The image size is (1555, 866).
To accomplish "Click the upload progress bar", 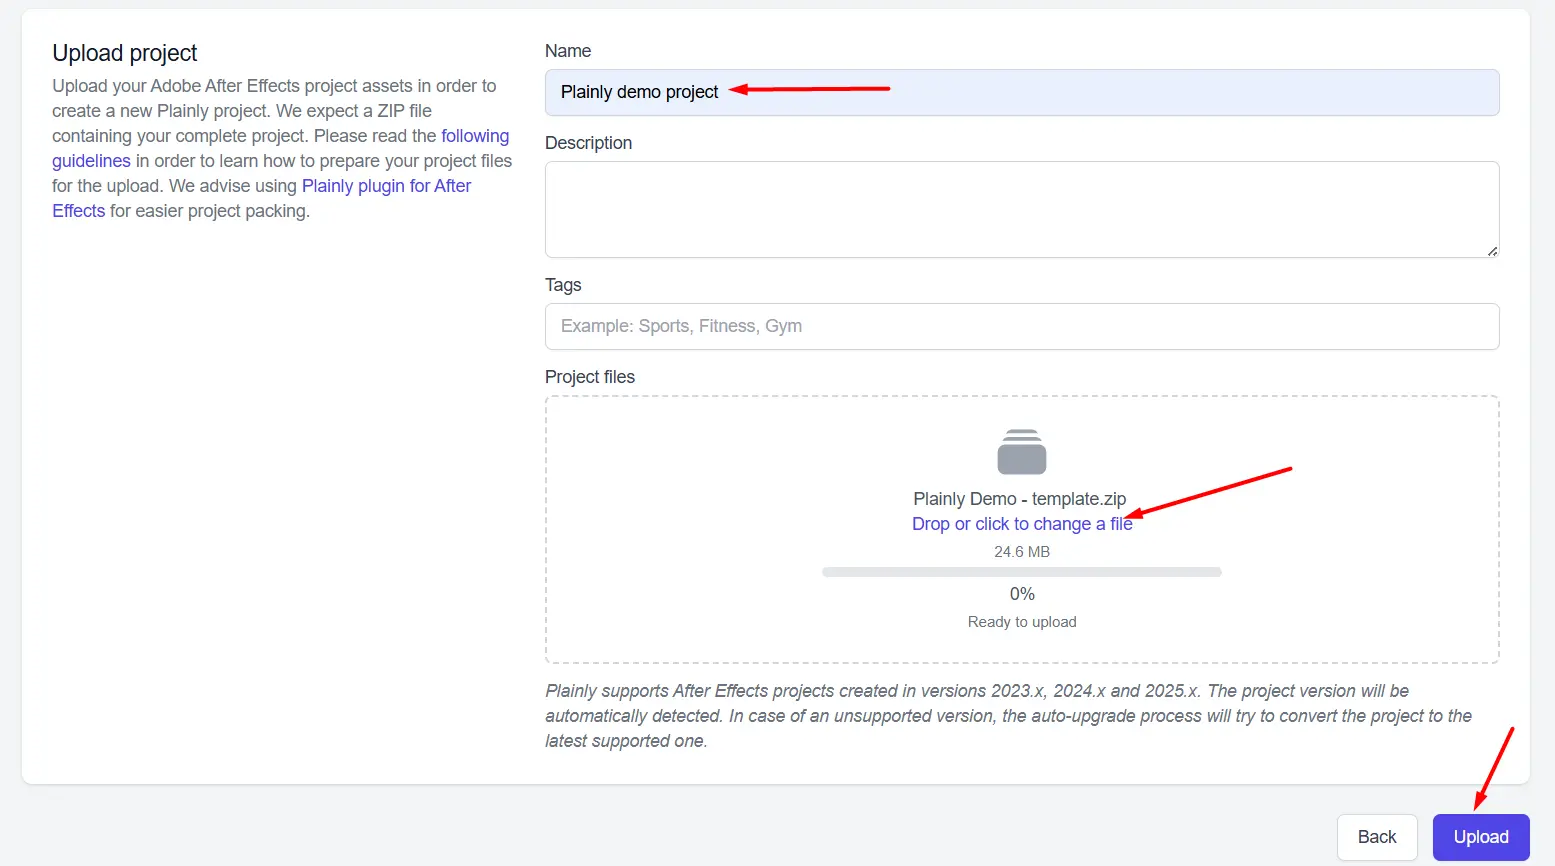I will point(1022,572).
